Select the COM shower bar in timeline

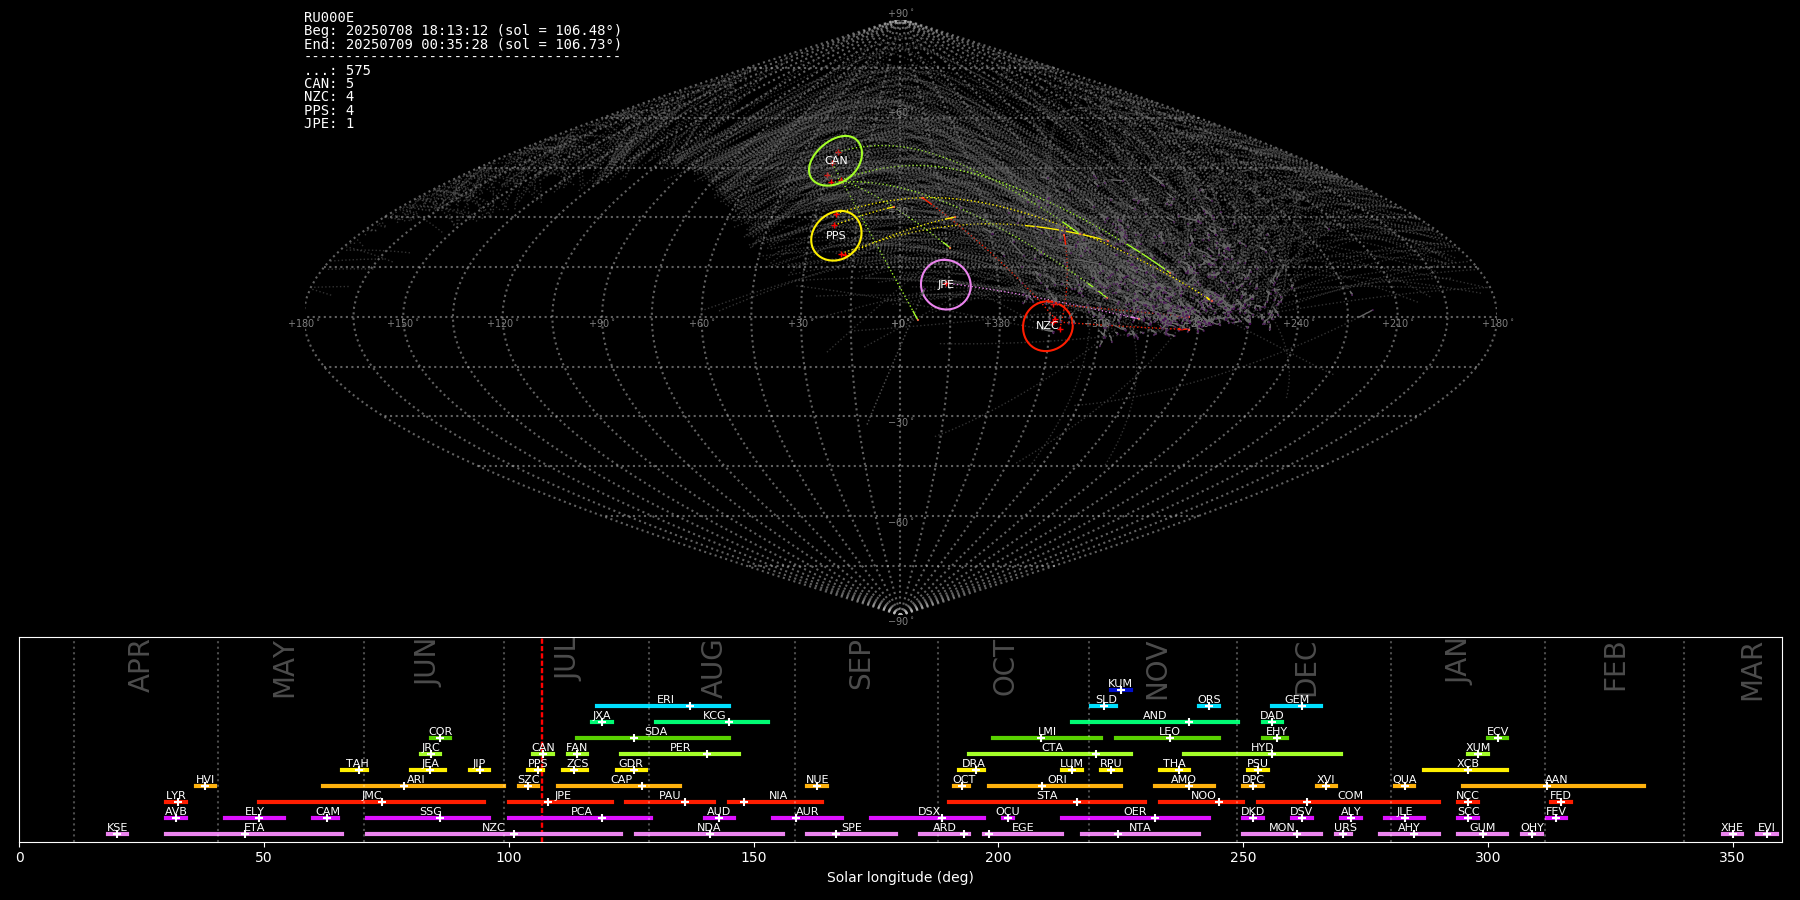pyautogui.click(x=1349, y=802)
